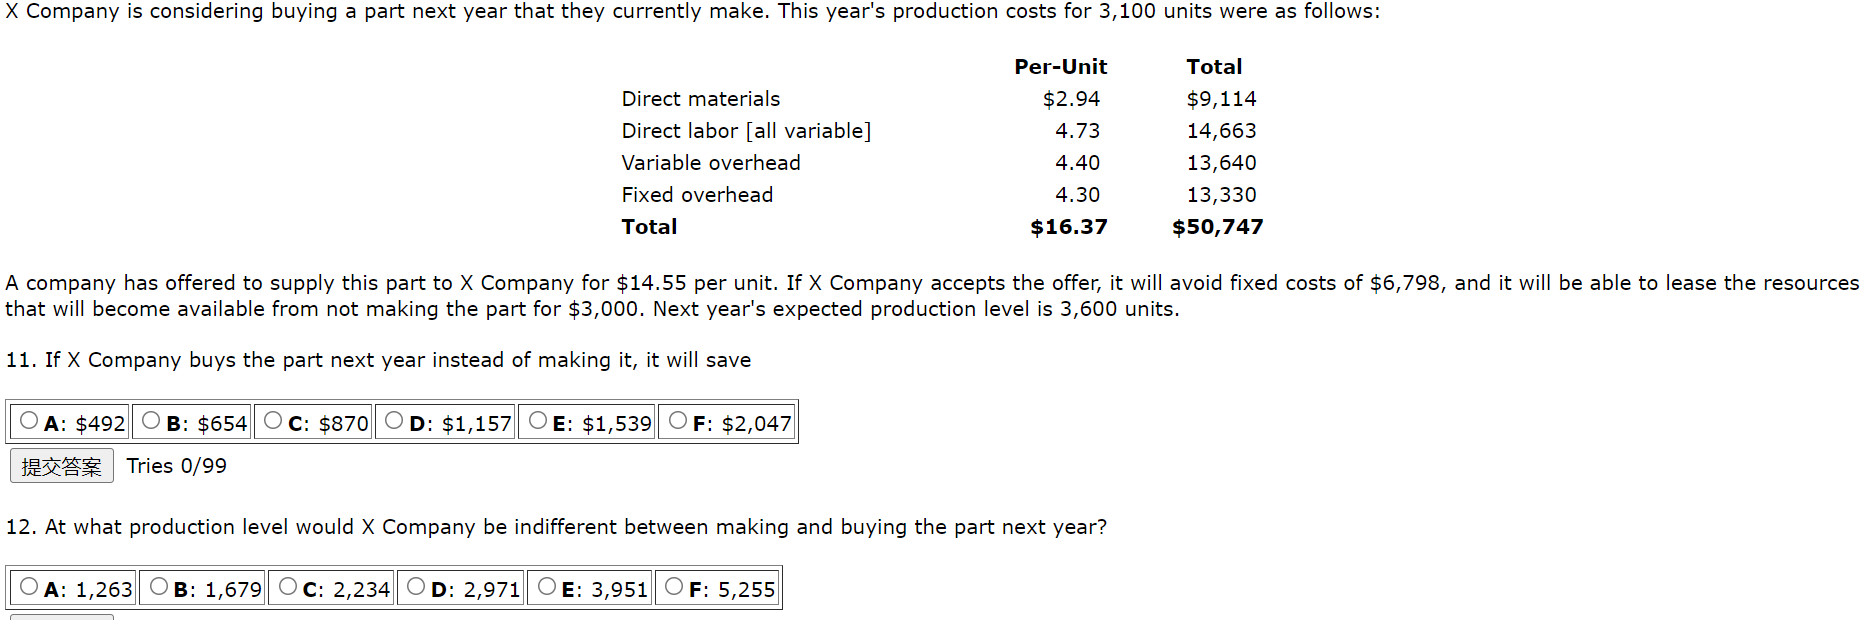Select answer D: 2,971 for question 12
The width and height of the screenshot is (1873, 620).
(x=417, y=587)
